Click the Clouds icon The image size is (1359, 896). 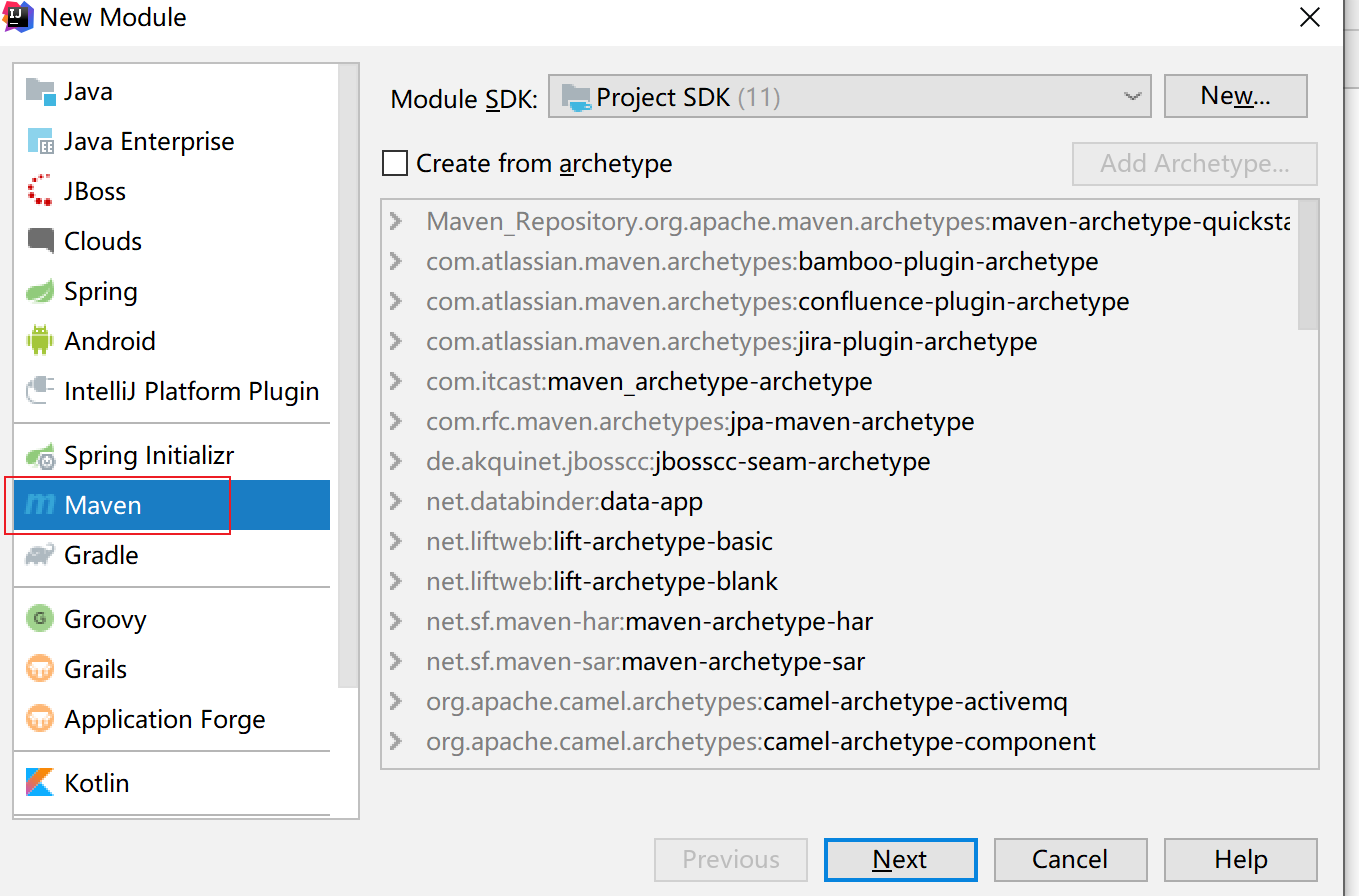40,241
